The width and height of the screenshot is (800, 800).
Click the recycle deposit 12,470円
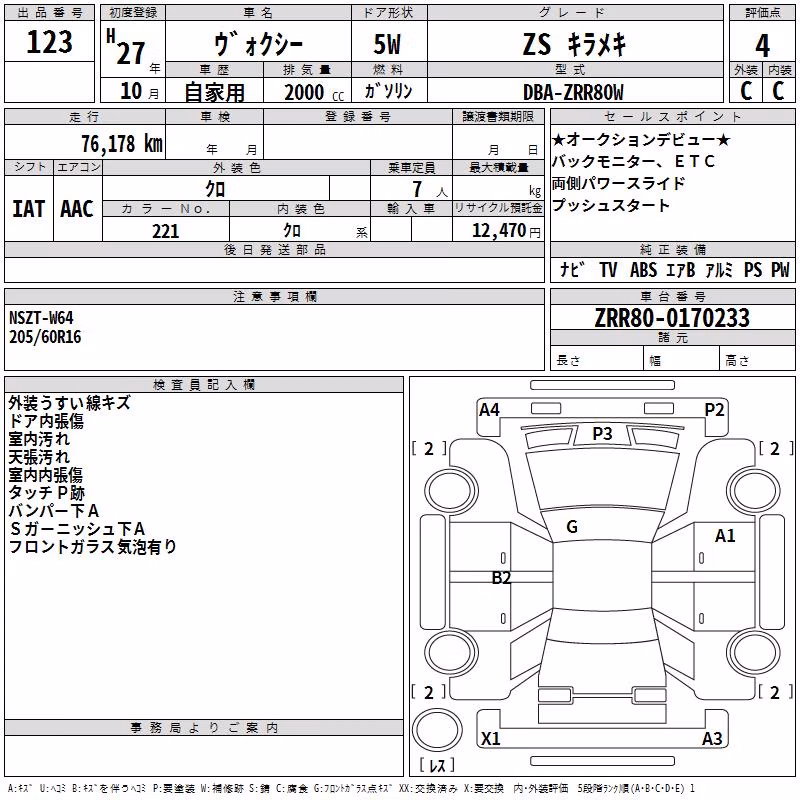click(x=506, y=231)
